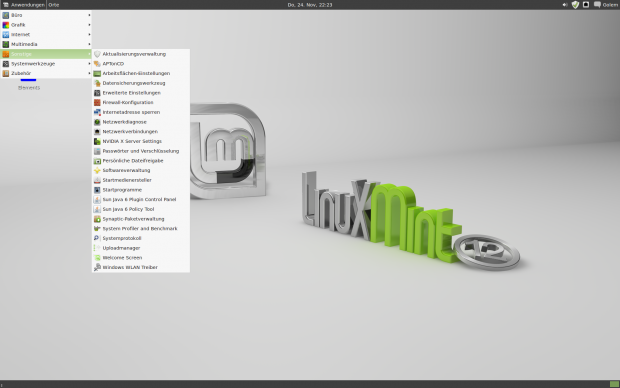Open Startprogramme via its icon
This screenshot has height=388, width=620.
(97, 190)
